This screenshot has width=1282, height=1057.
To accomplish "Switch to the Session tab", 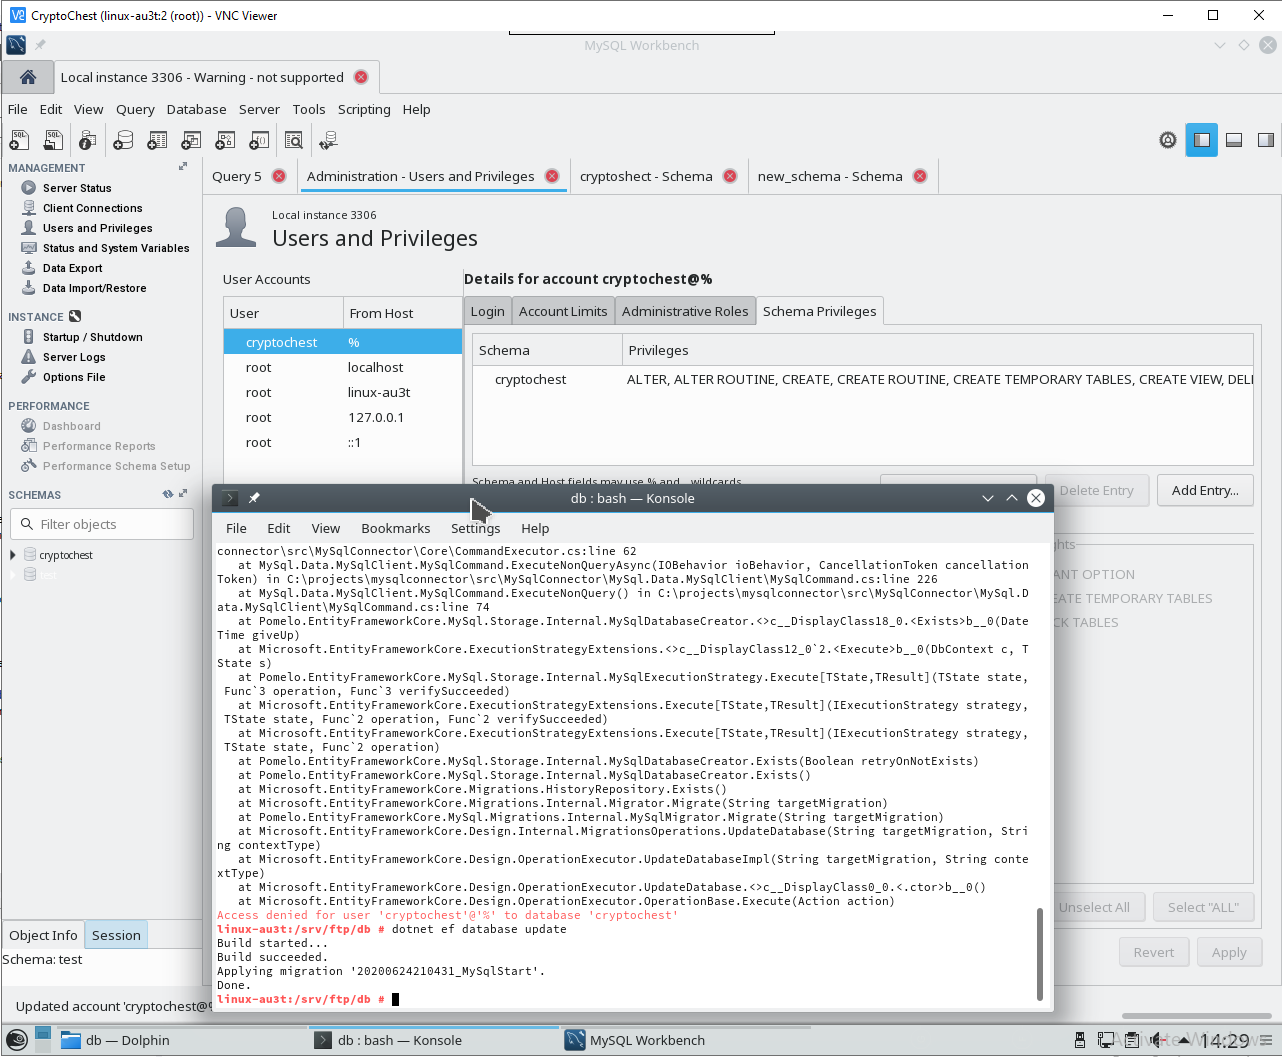I will pos(116,935).
